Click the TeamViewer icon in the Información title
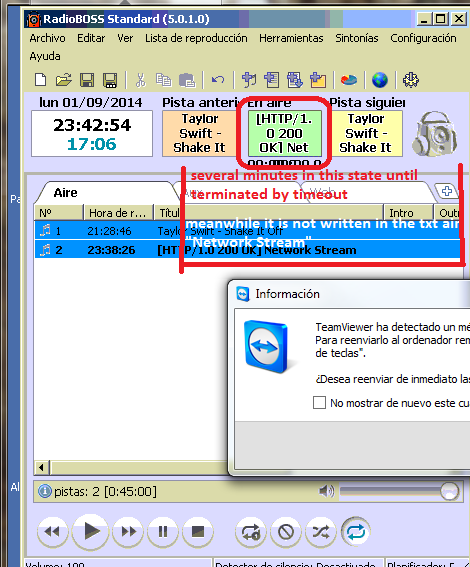470x567 pixels. (243, 294)
